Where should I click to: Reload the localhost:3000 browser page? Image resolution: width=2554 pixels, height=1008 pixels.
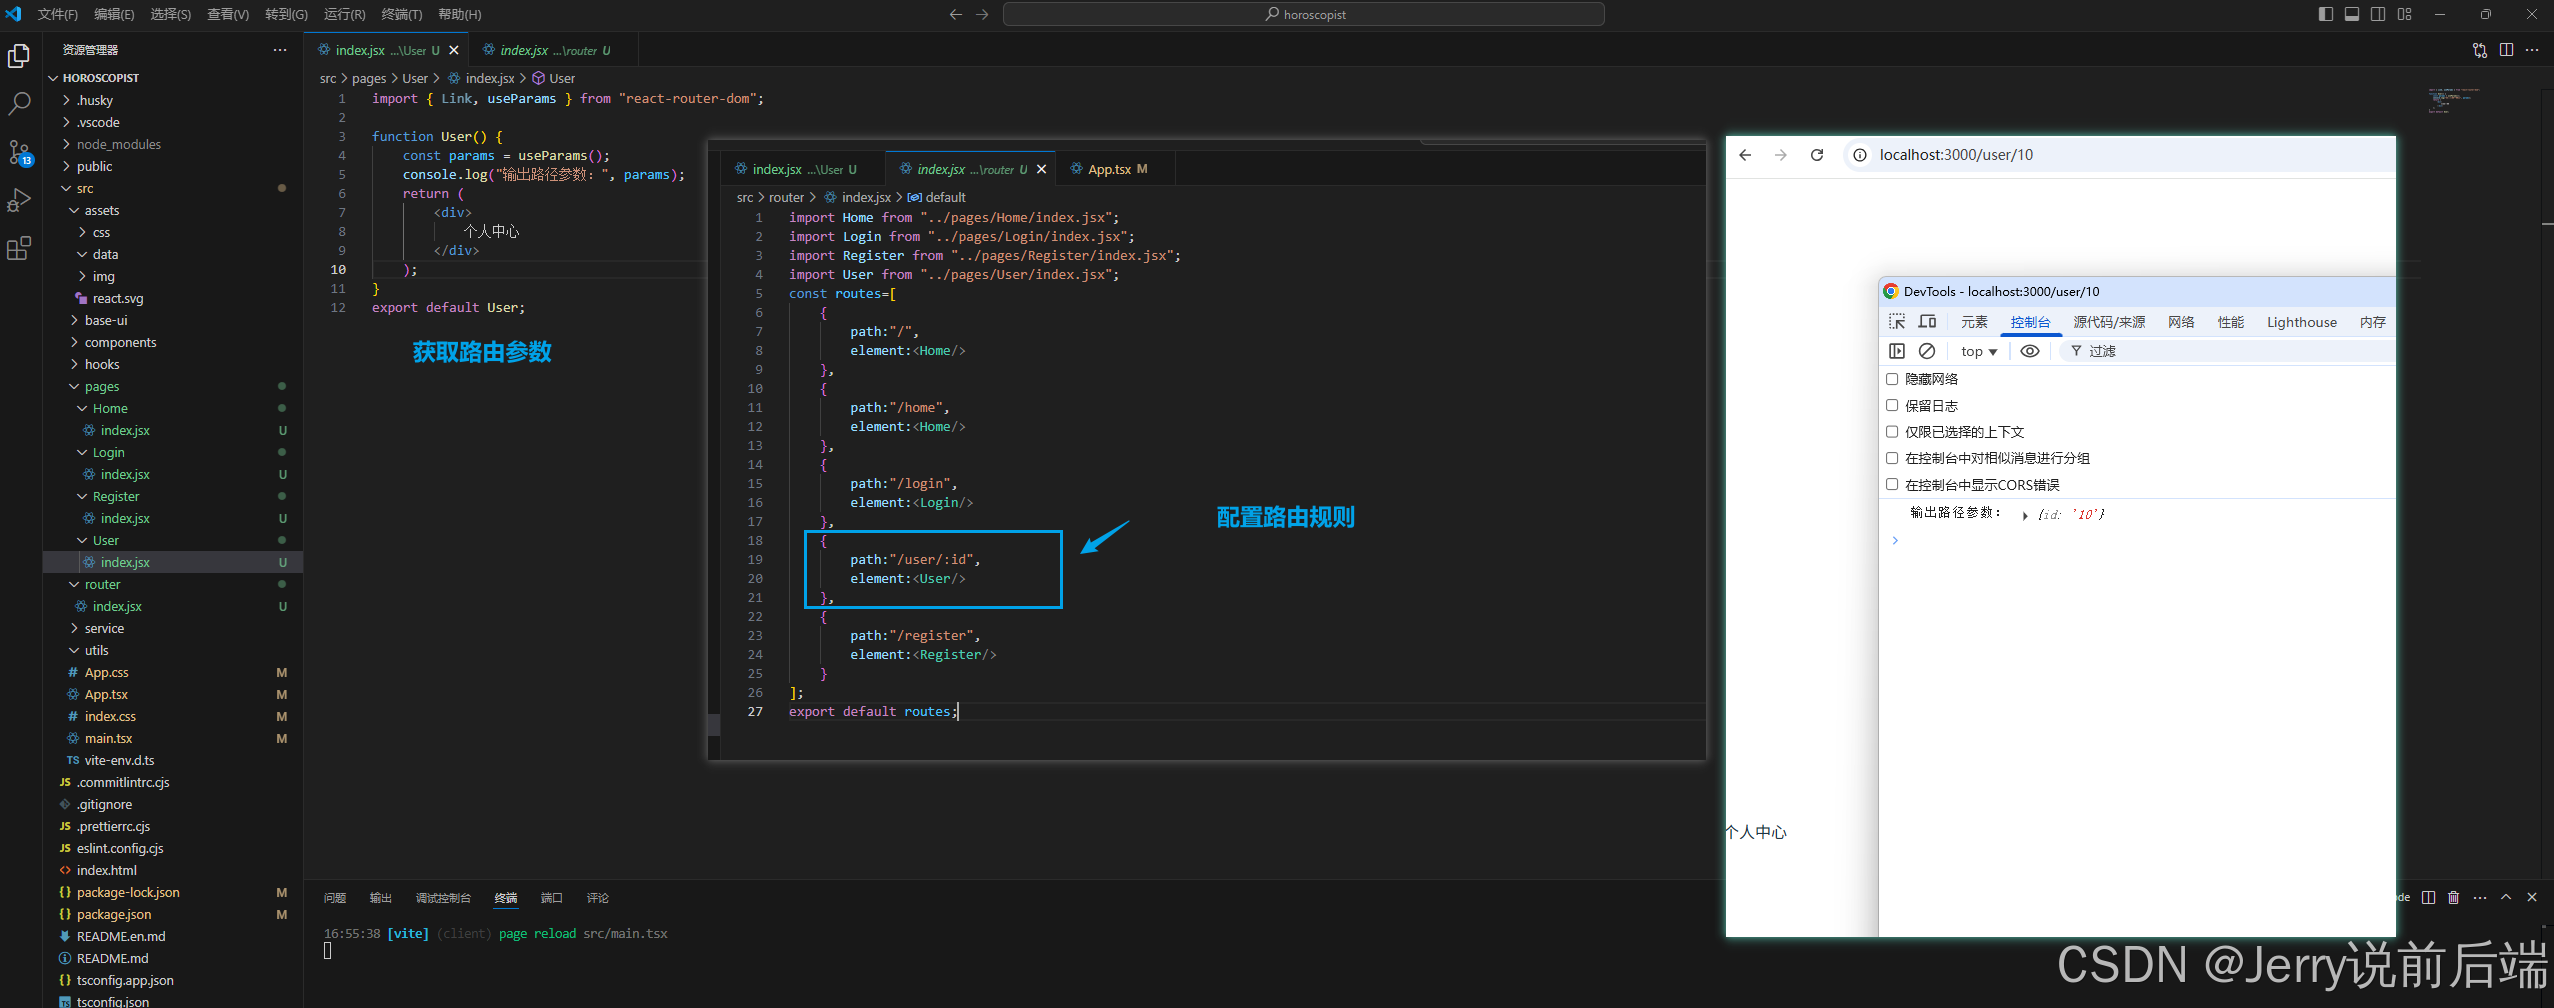pos(1817,155)
